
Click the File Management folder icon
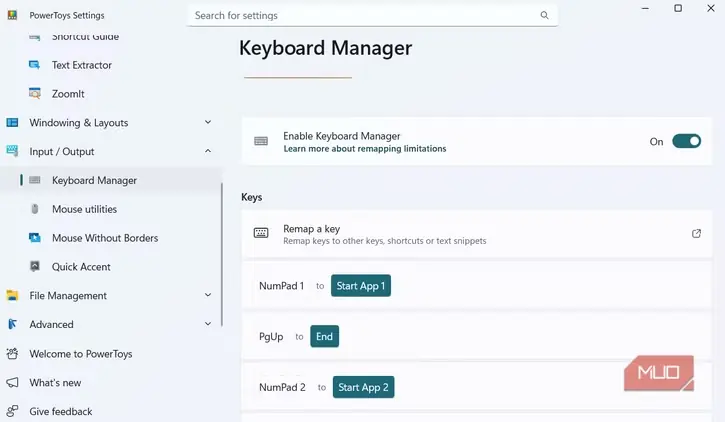(x=12, y=295)
